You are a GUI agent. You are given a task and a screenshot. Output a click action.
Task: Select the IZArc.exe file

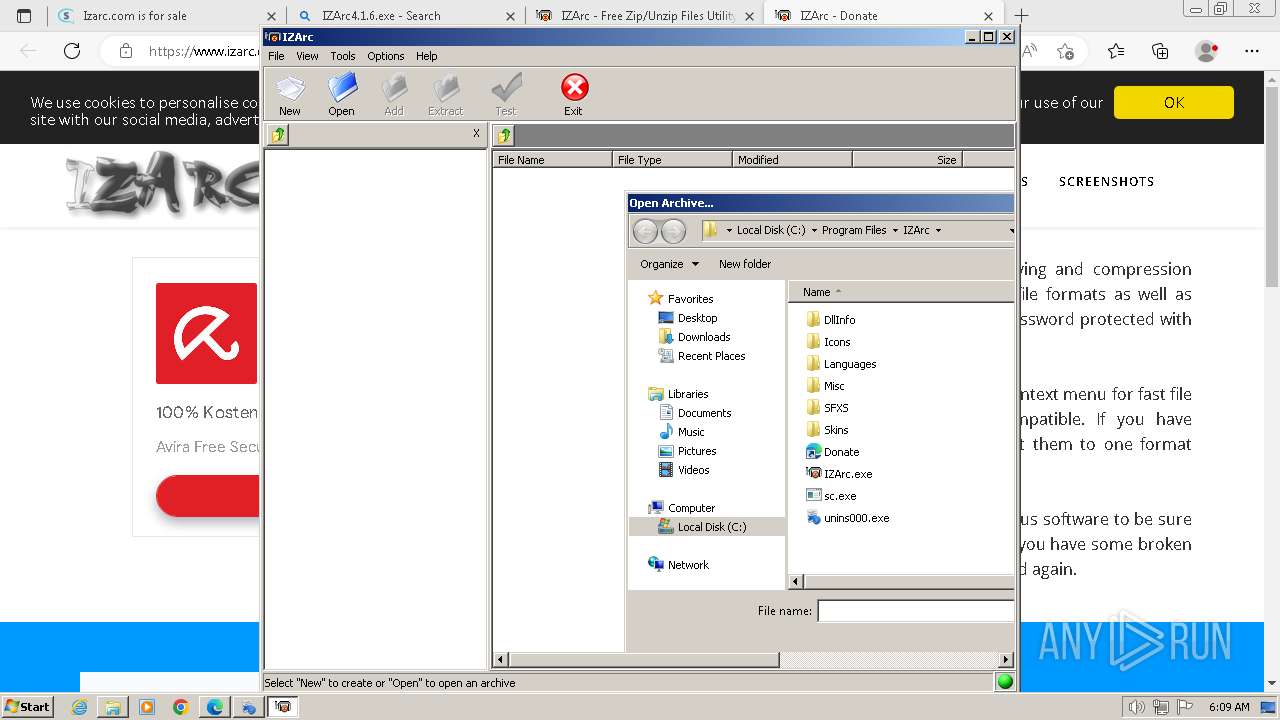pyautogui.click(x=839, y=474)
